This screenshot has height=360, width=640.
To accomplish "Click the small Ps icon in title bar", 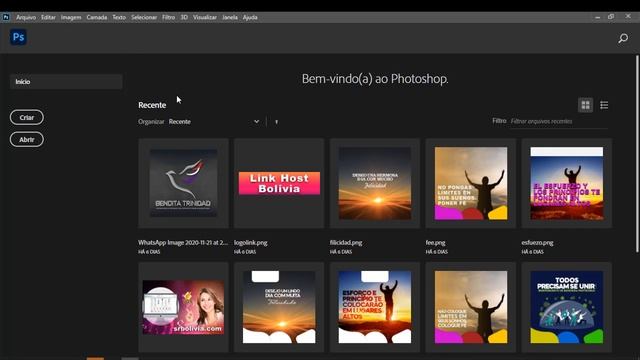I will pos(6,17).
